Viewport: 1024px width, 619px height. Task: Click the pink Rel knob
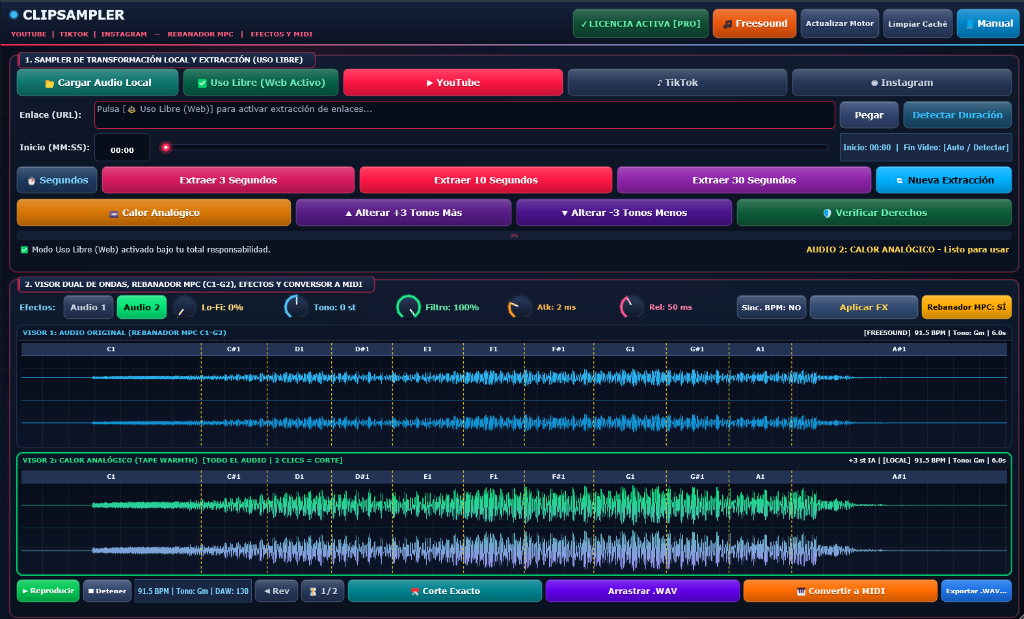pyautogui.click(x=632, y=307)
